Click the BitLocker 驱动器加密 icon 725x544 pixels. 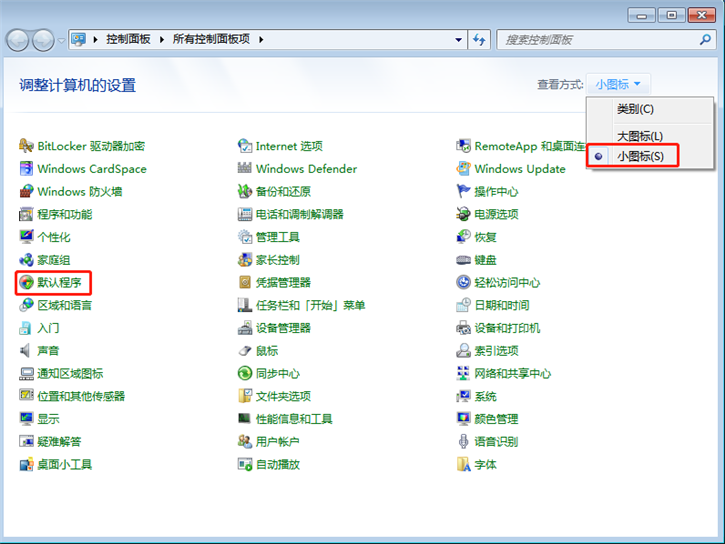pyautogui.click(x=27, y=146)
